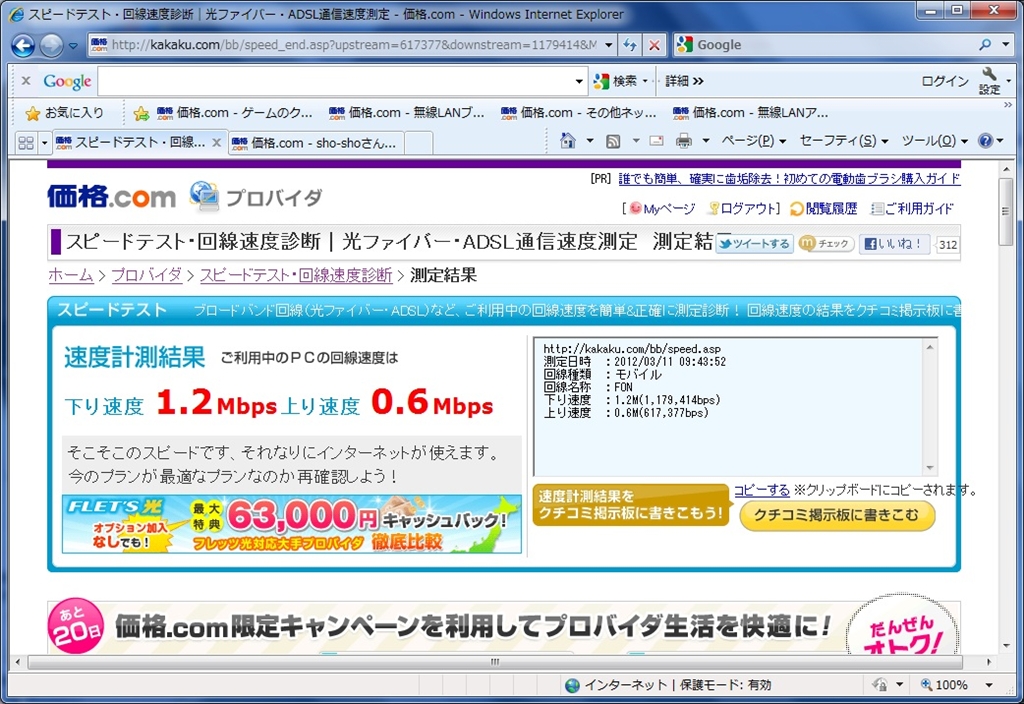The image size is (1024, 704).
Task: Switch to the sho-shoさん tab
Action: pyautogui.click(x=315, y=143)
